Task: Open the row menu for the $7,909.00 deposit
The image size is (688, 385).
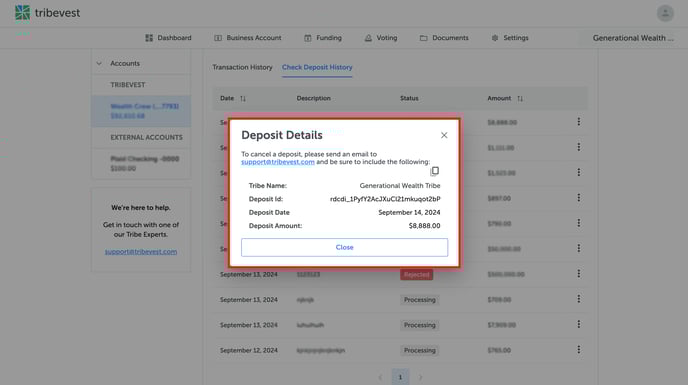Action: pyautogui.click(x=579, y=324)
